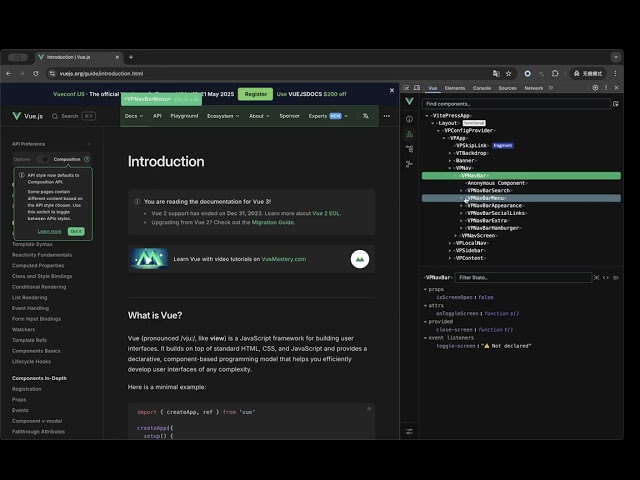Focus the Filter State input field
Image resolution: width=640 pixels, height=480 pixels.
[523, 278]
